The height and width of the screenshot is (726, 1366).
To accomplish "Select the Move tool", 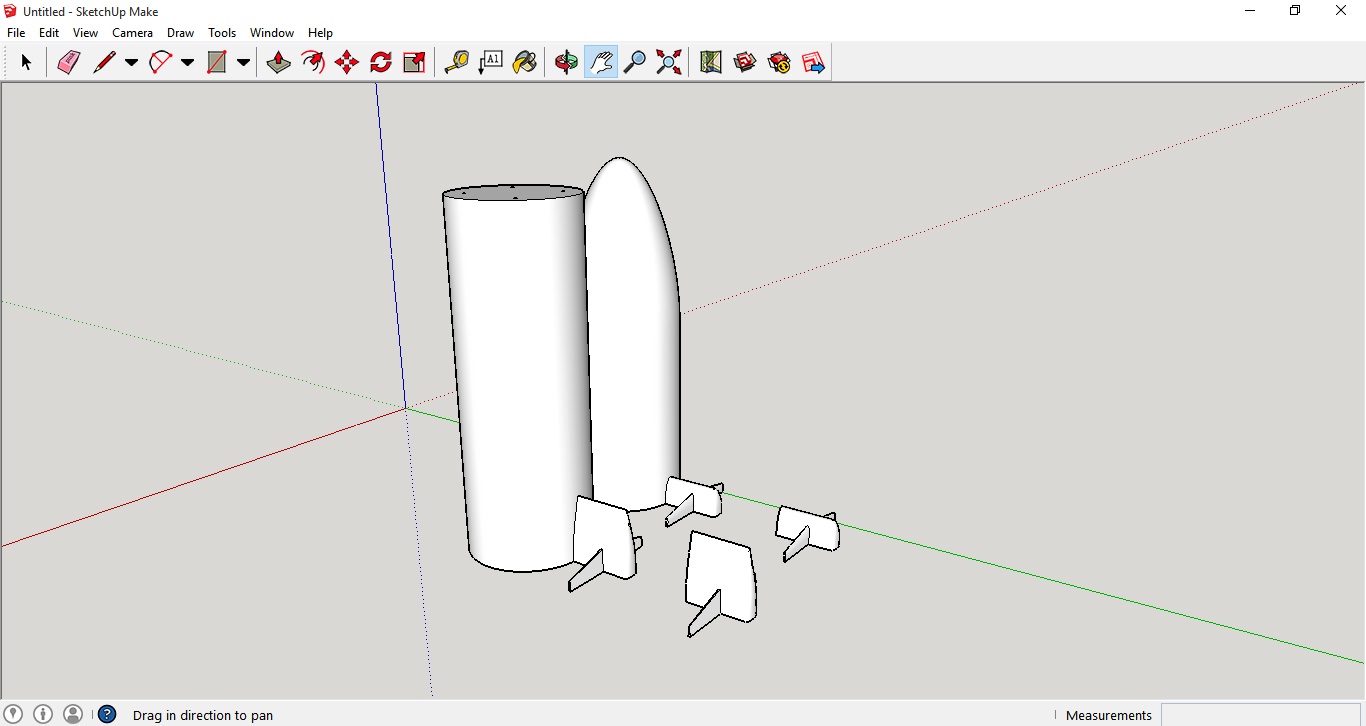I will pos(347,63).
